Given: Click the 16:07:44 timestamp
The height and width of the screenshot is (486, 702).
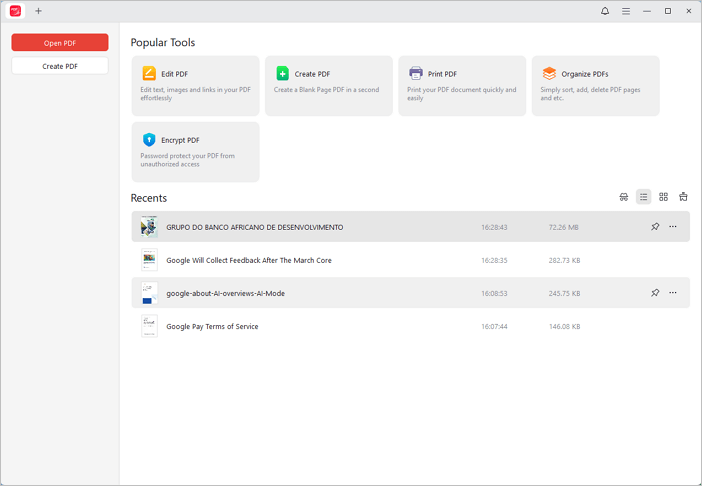Looking at the screenshot, I should click(x=494, y=327).
